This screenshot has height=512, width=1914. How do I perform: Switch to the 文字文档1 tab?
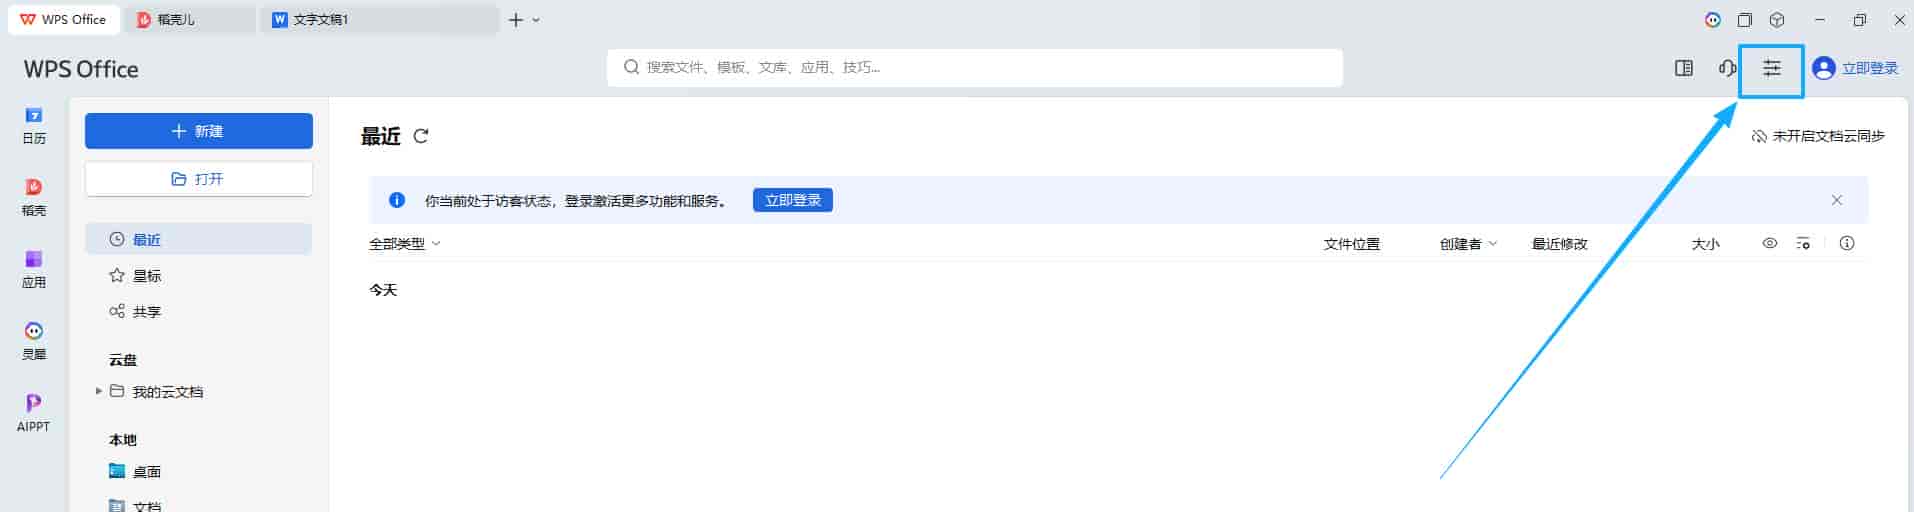point(380,20)
